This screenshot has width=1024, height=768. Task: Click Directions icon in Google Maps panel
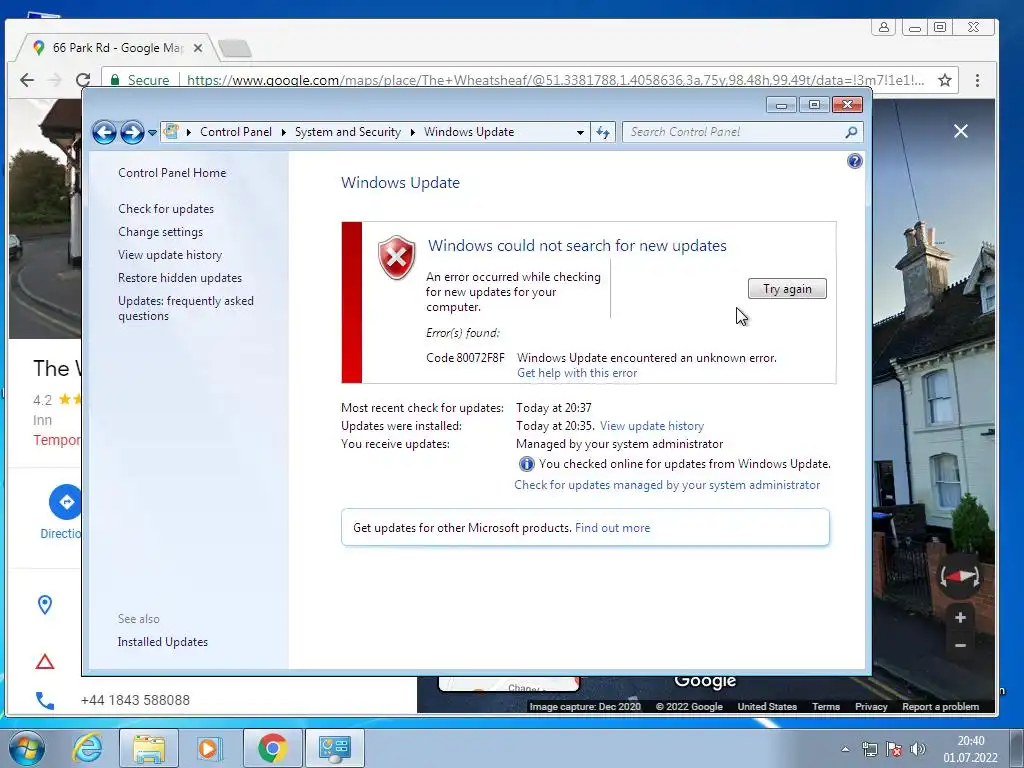tap(65, 502)
